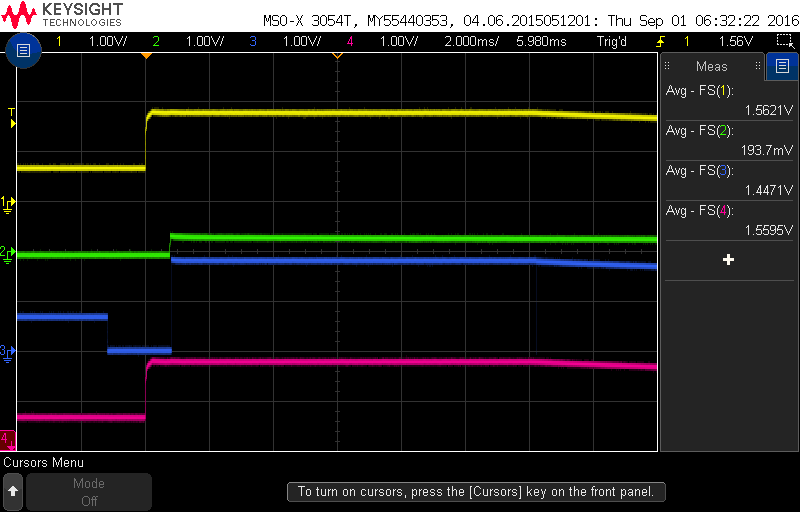The image size is (800, 512).
Task: Click the cursors menu back arrow
Action: click(x=13, y=492)
